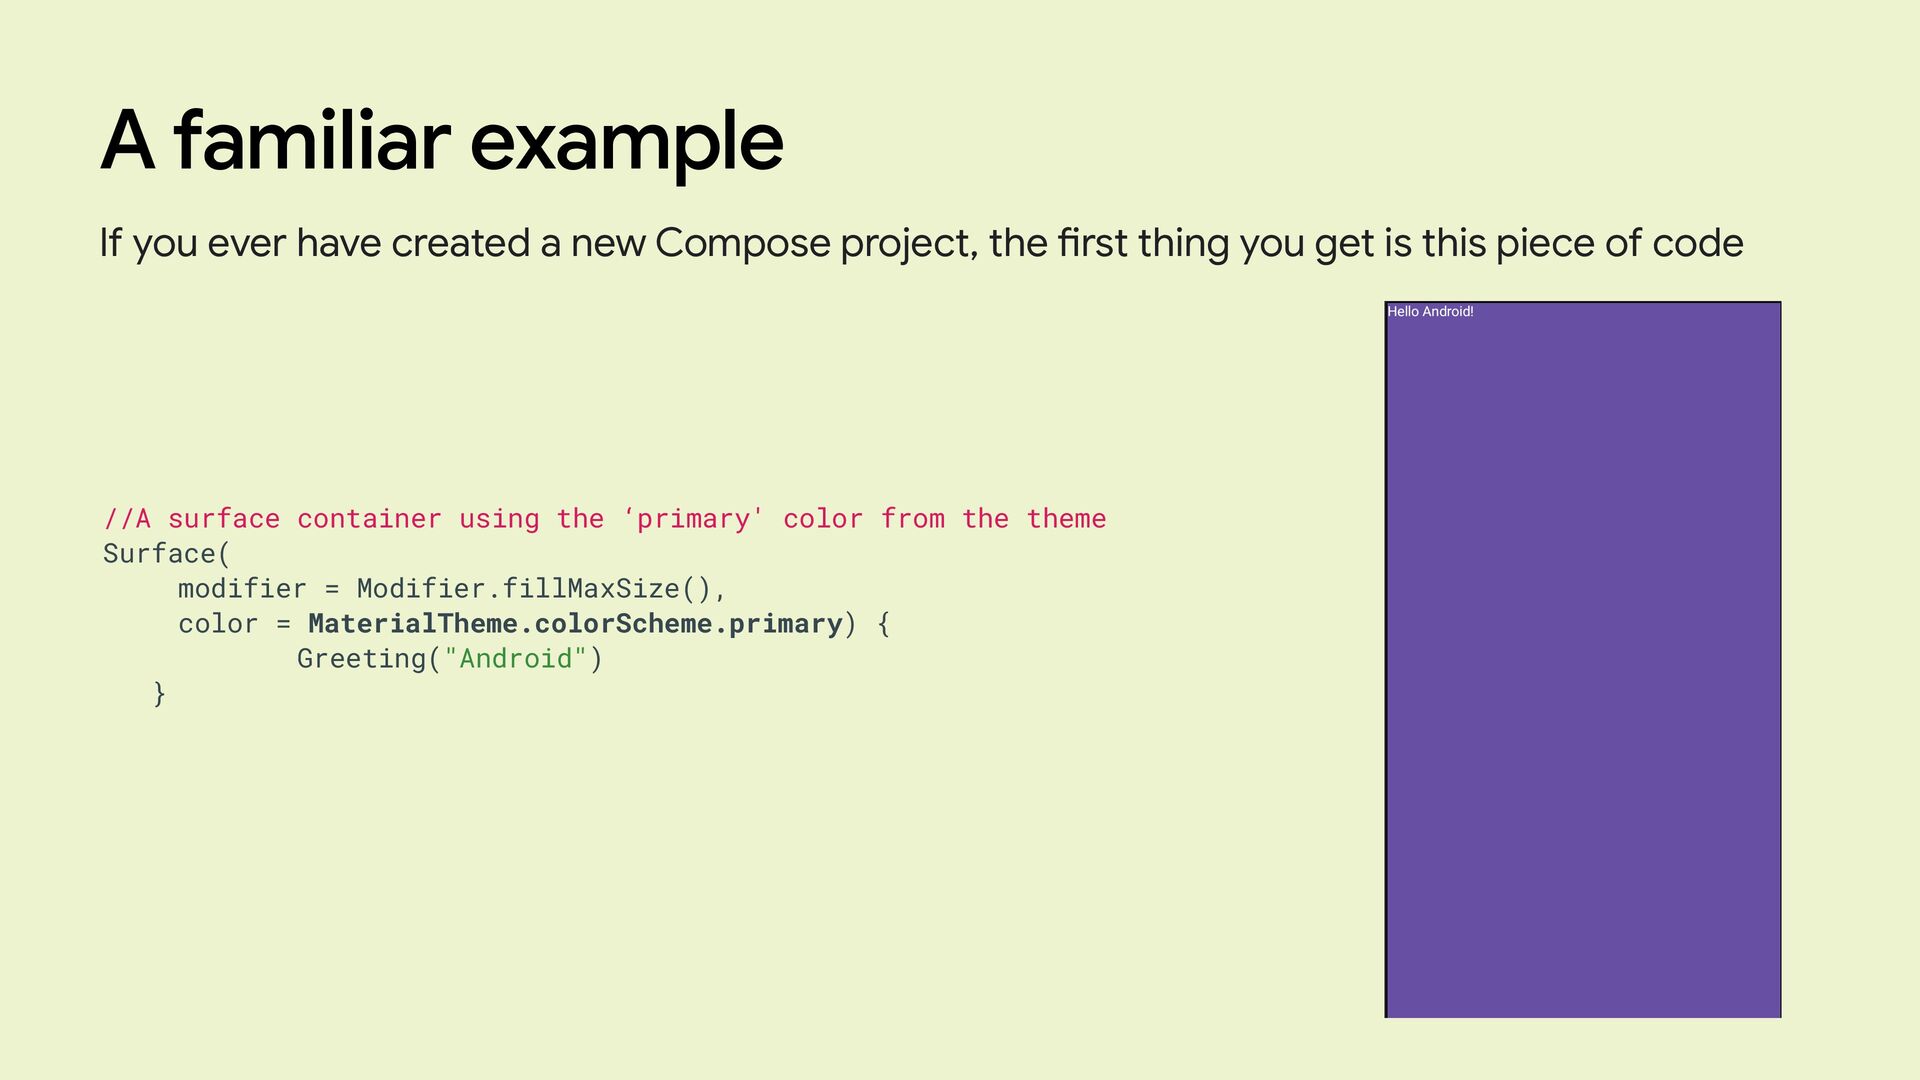Click the center of the purple preview surface

tap(1583, 660)
